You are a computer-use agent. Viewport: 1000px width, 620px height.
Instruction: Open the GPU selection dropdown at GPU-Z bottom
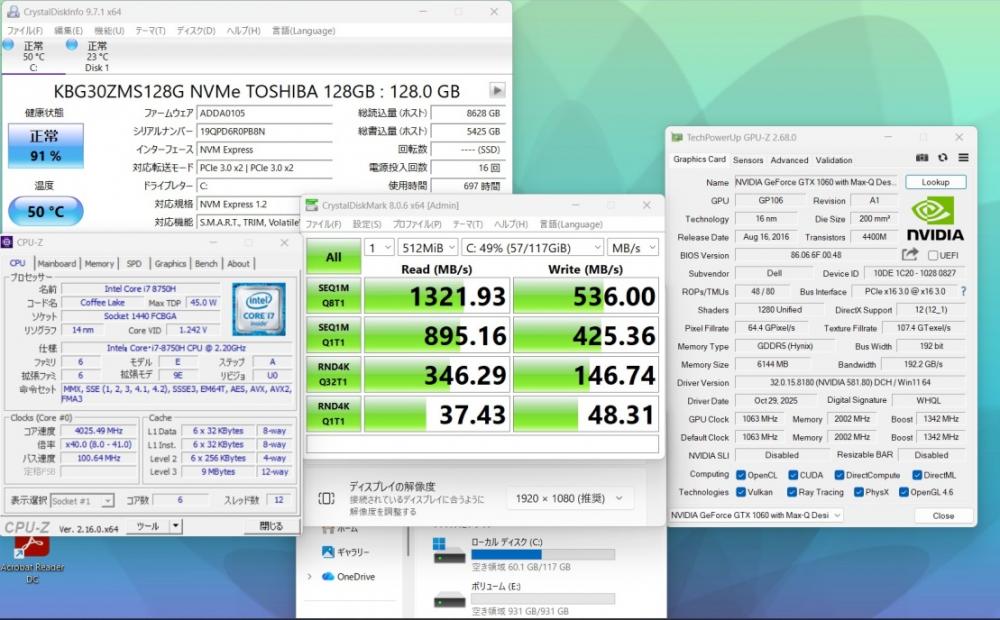756,515
